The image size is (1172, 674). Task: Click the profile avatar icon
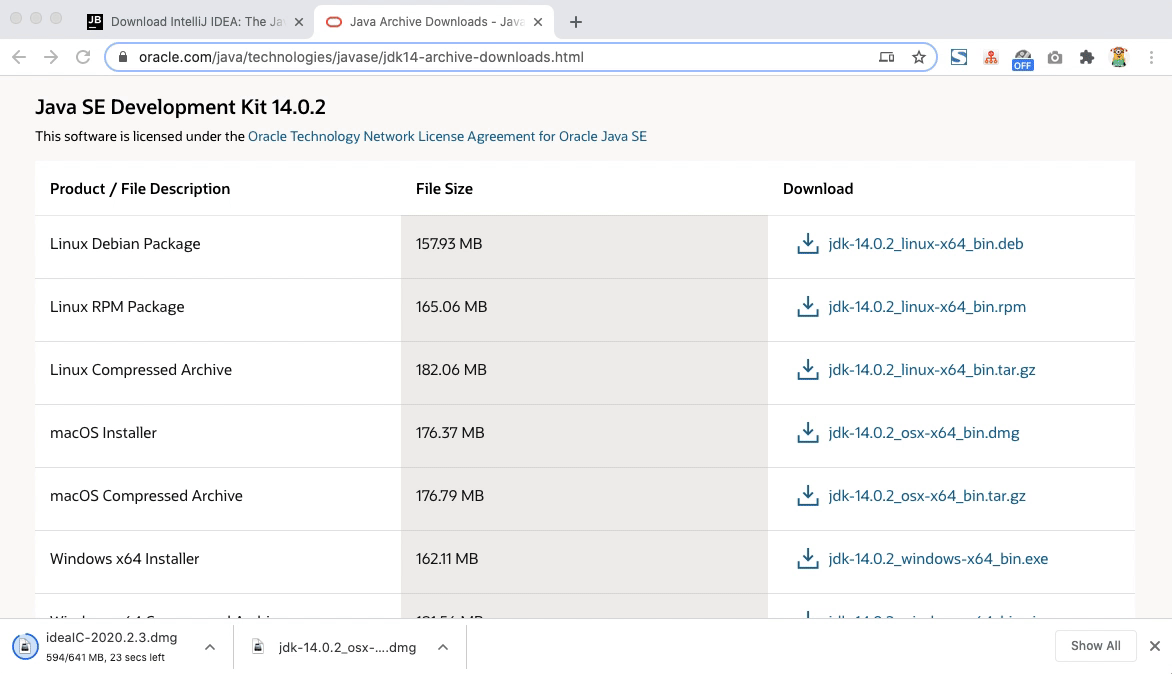pyautogui.click(x=1119, y=57)
